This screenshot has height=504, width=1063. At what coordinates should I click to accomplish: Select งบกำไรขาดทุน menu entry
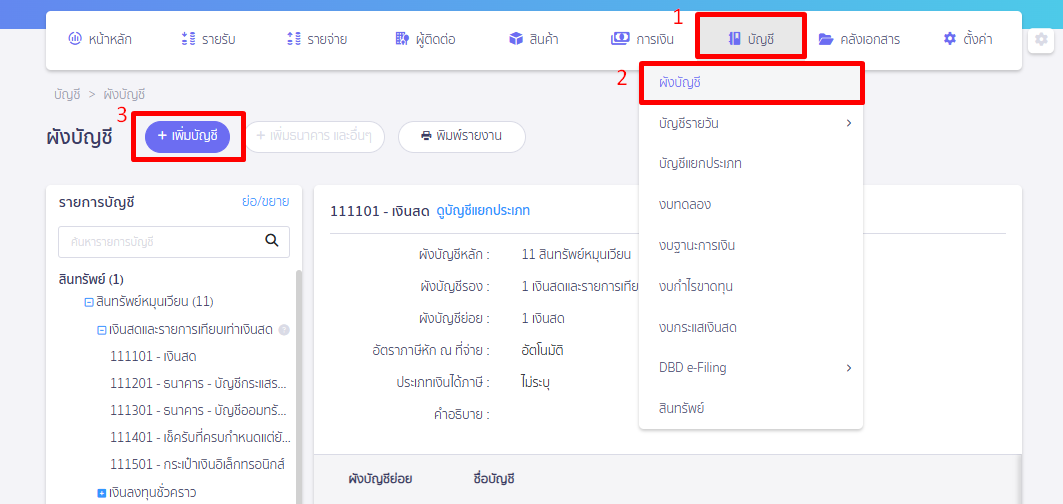(x=751, y=286)
